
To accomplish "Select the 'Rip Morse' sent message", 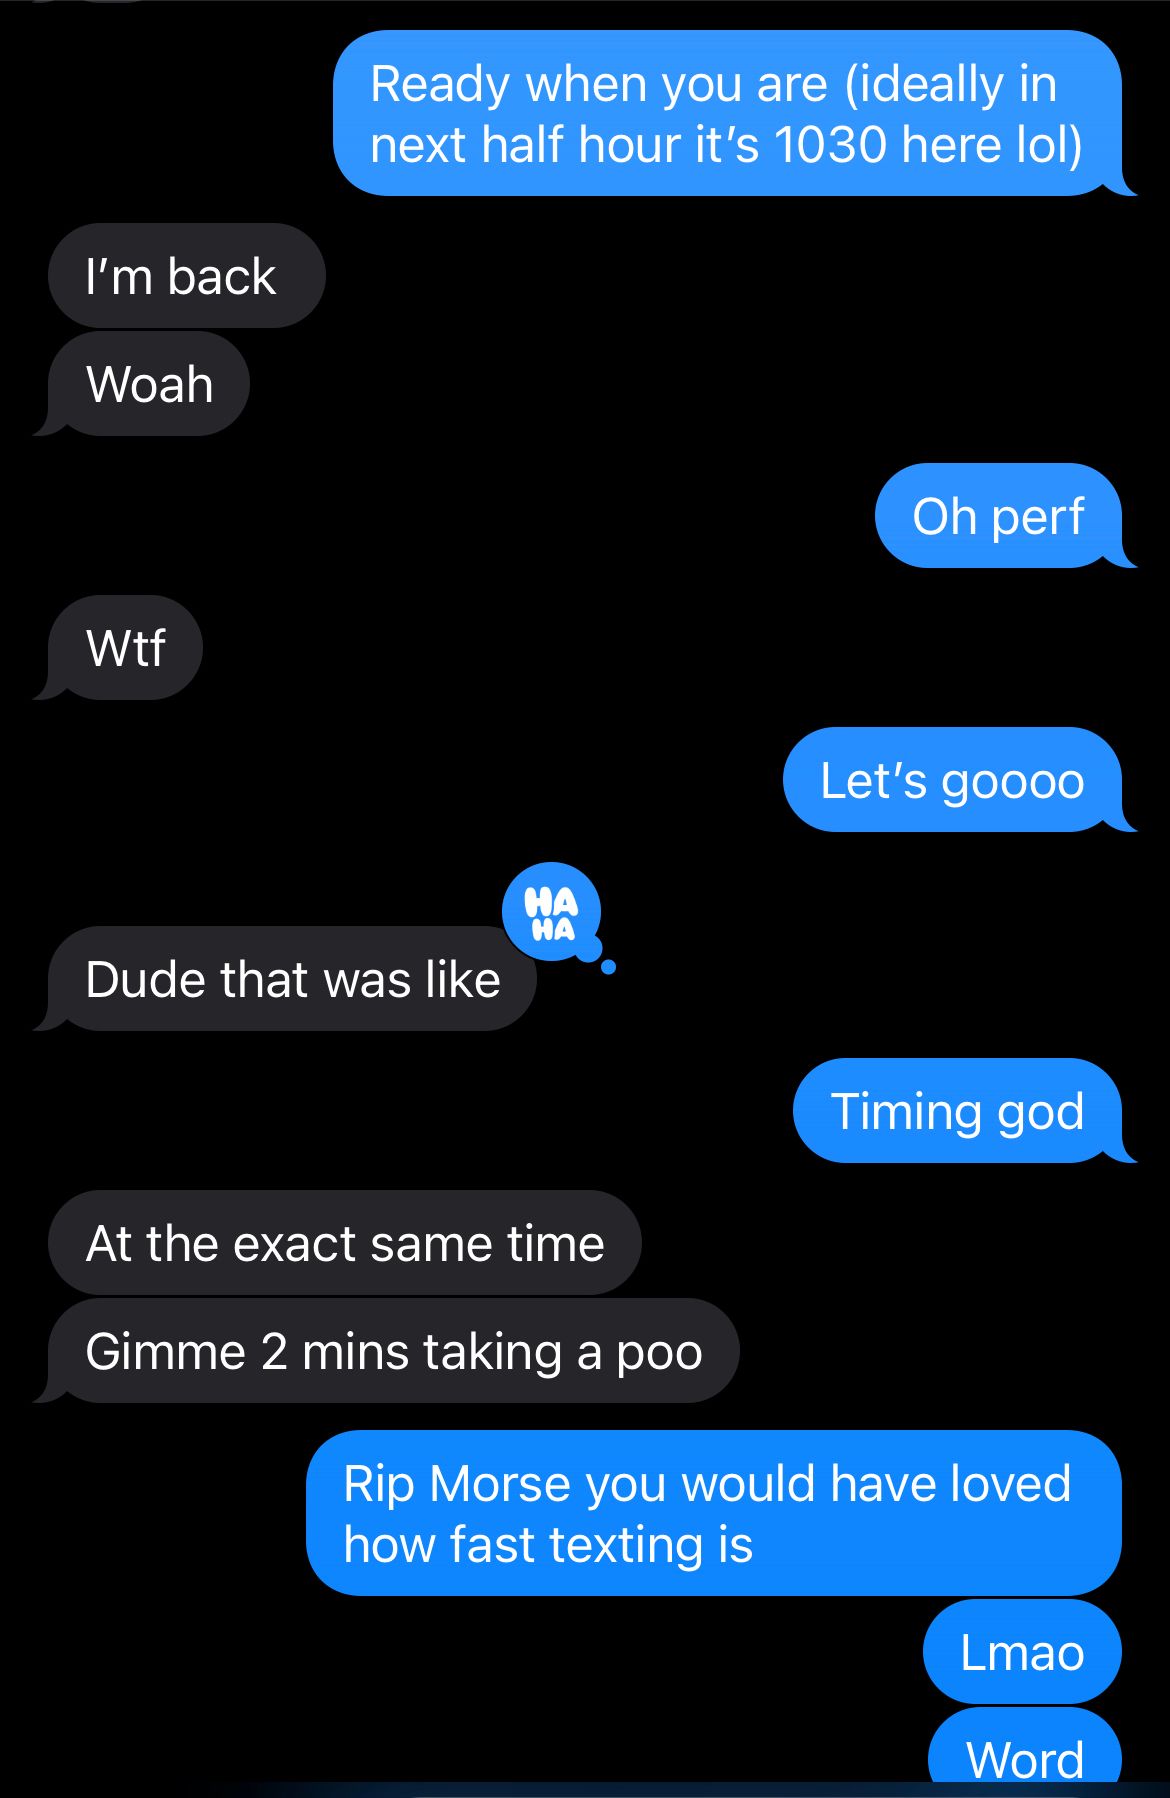I will click(714, 1513).
